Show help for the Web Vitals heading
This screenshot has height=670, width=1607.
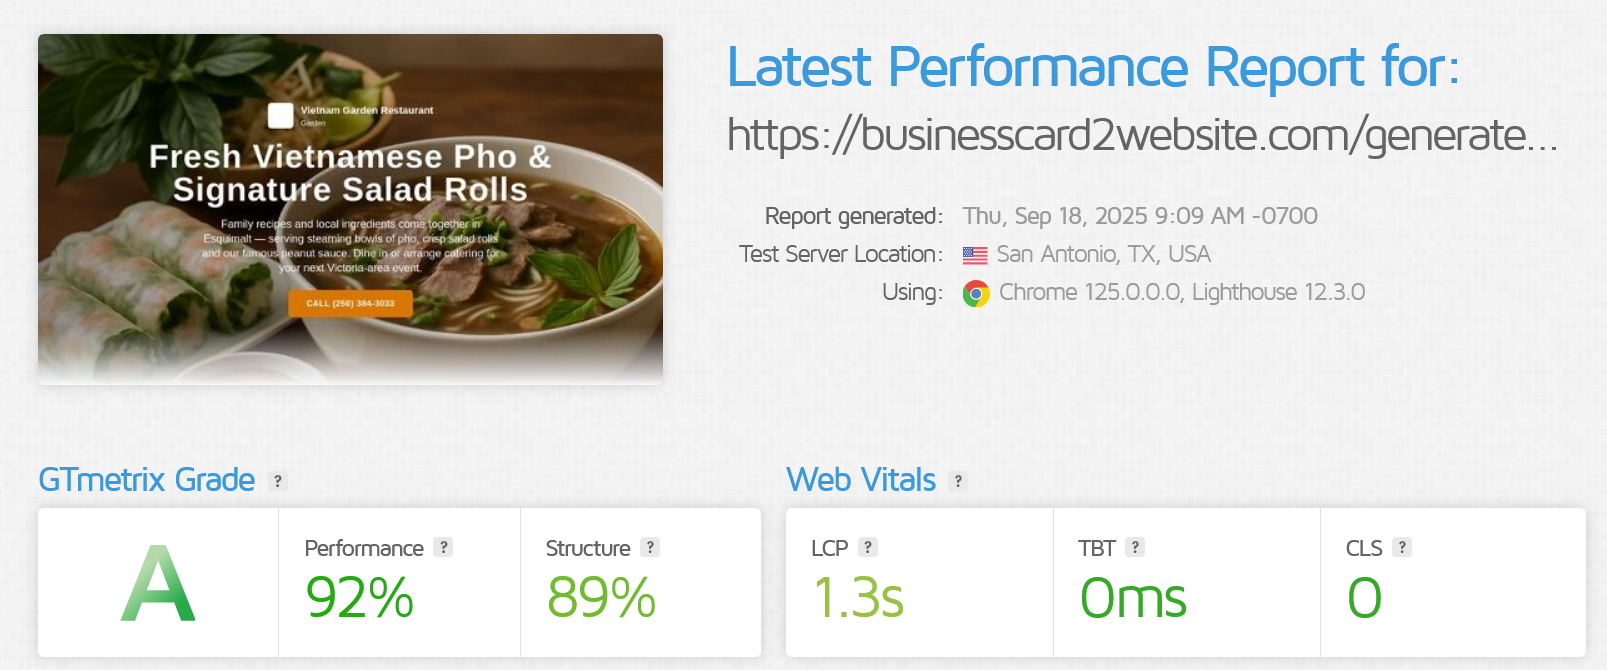(958, 481)
